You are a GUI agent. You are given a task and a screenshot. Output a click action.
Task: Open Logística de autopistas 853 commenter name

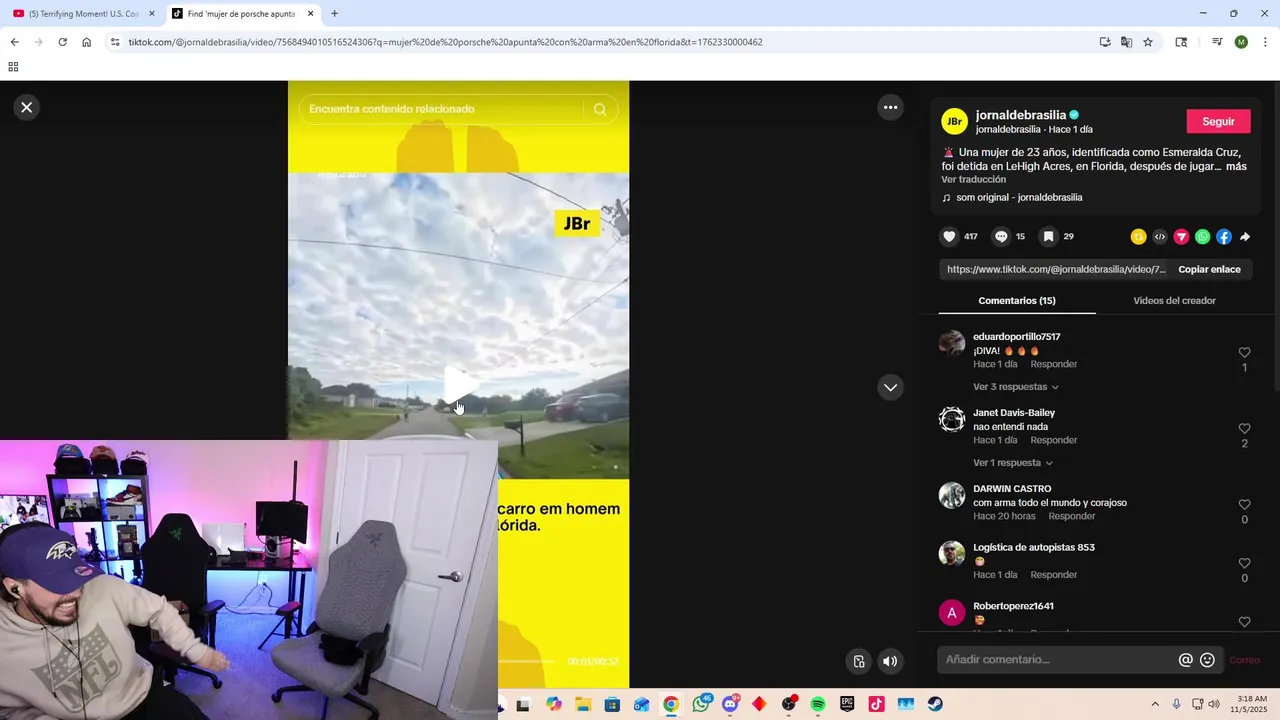point(1033,547)
